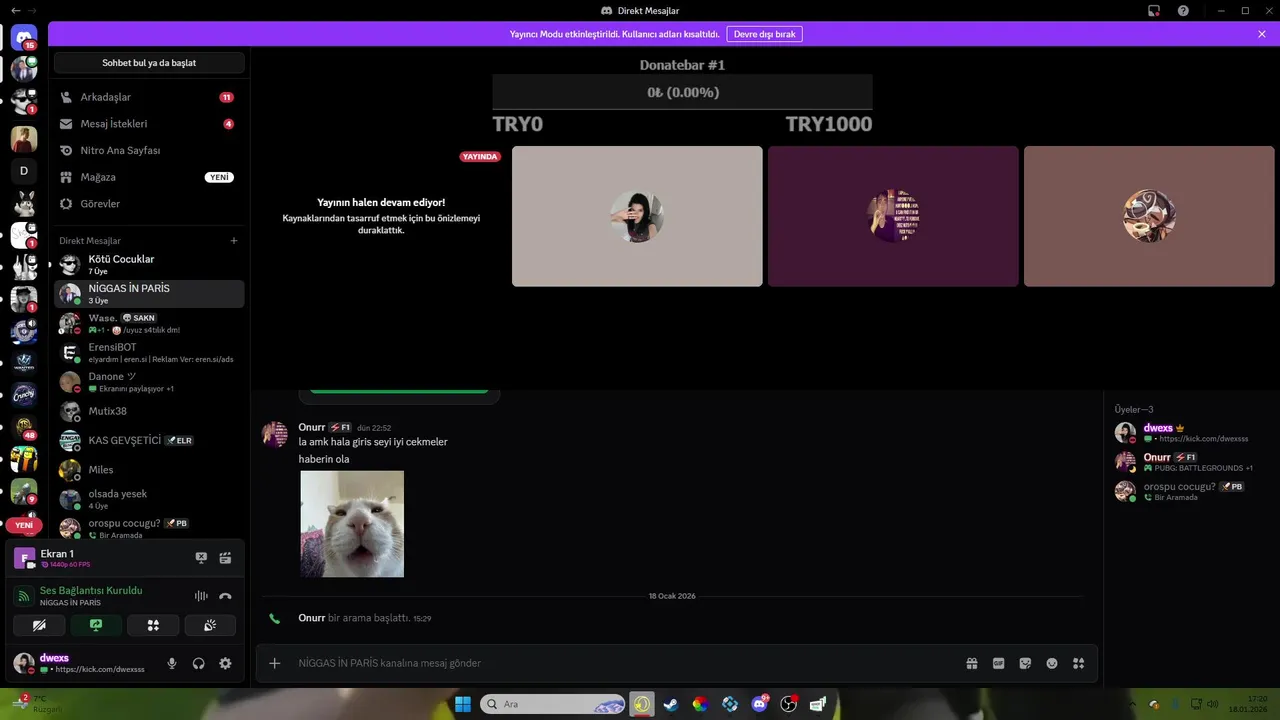This screenshot has width=1280, height=720.
Task: Click the paused stream preview
Action: [381, 216]
